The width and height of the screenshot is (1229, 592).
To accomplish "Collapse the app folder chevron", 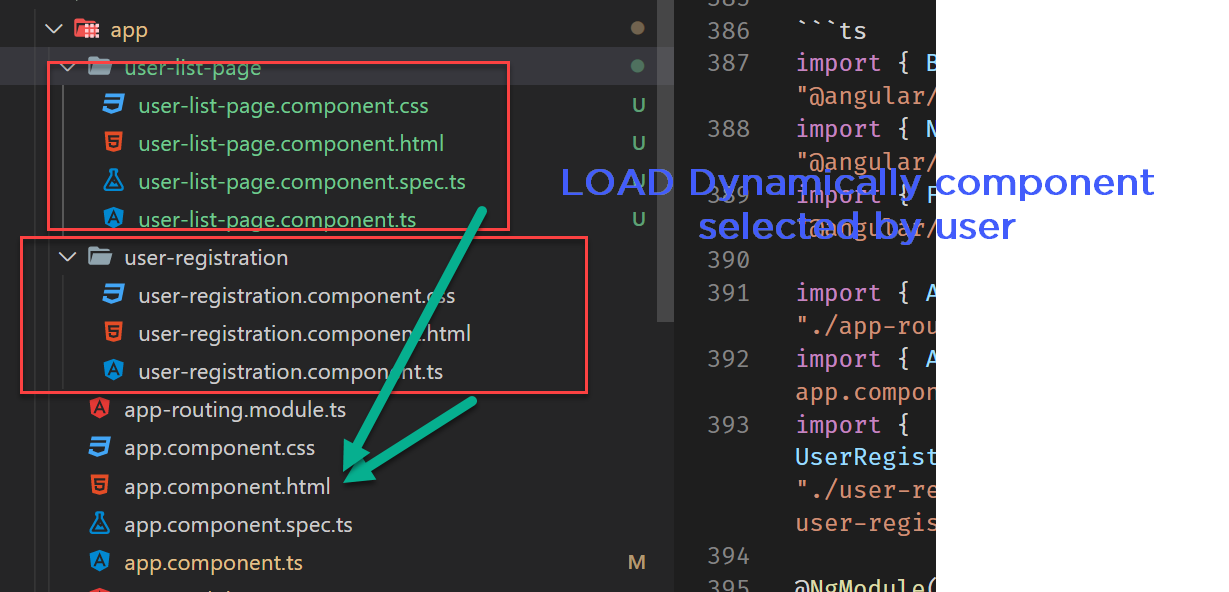I will click(x=54, y=30).
